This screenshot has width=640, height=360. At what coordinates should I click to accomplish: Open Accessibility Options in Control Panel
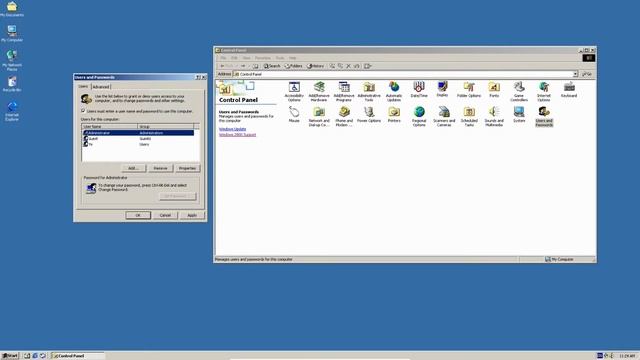294,91
